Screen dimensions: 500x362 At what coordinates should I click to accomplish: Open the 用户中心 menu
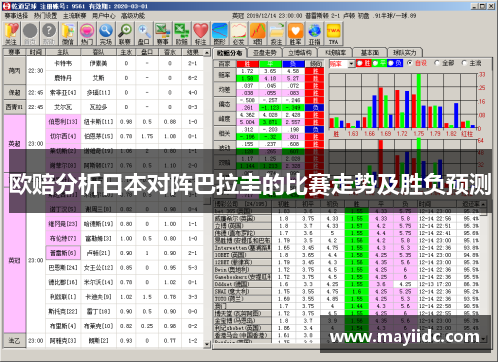(x=104, y=16)
